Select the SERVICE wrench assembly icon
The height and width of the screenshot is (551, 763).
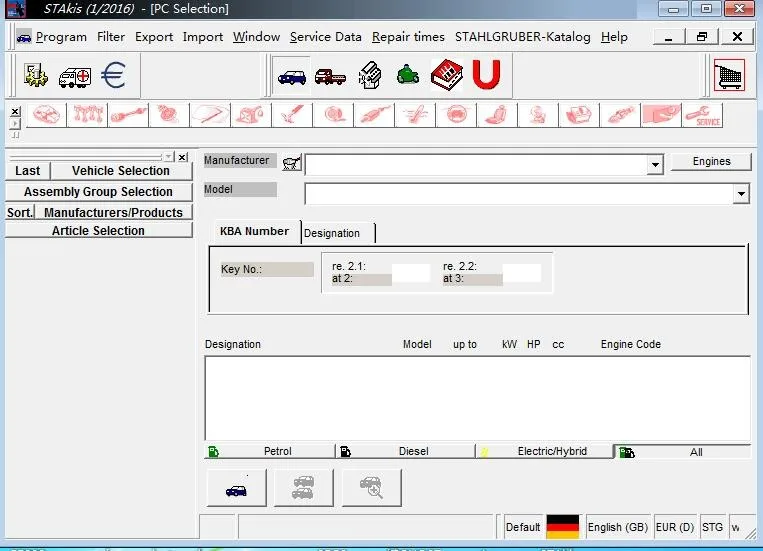click(x=702, y=115)
